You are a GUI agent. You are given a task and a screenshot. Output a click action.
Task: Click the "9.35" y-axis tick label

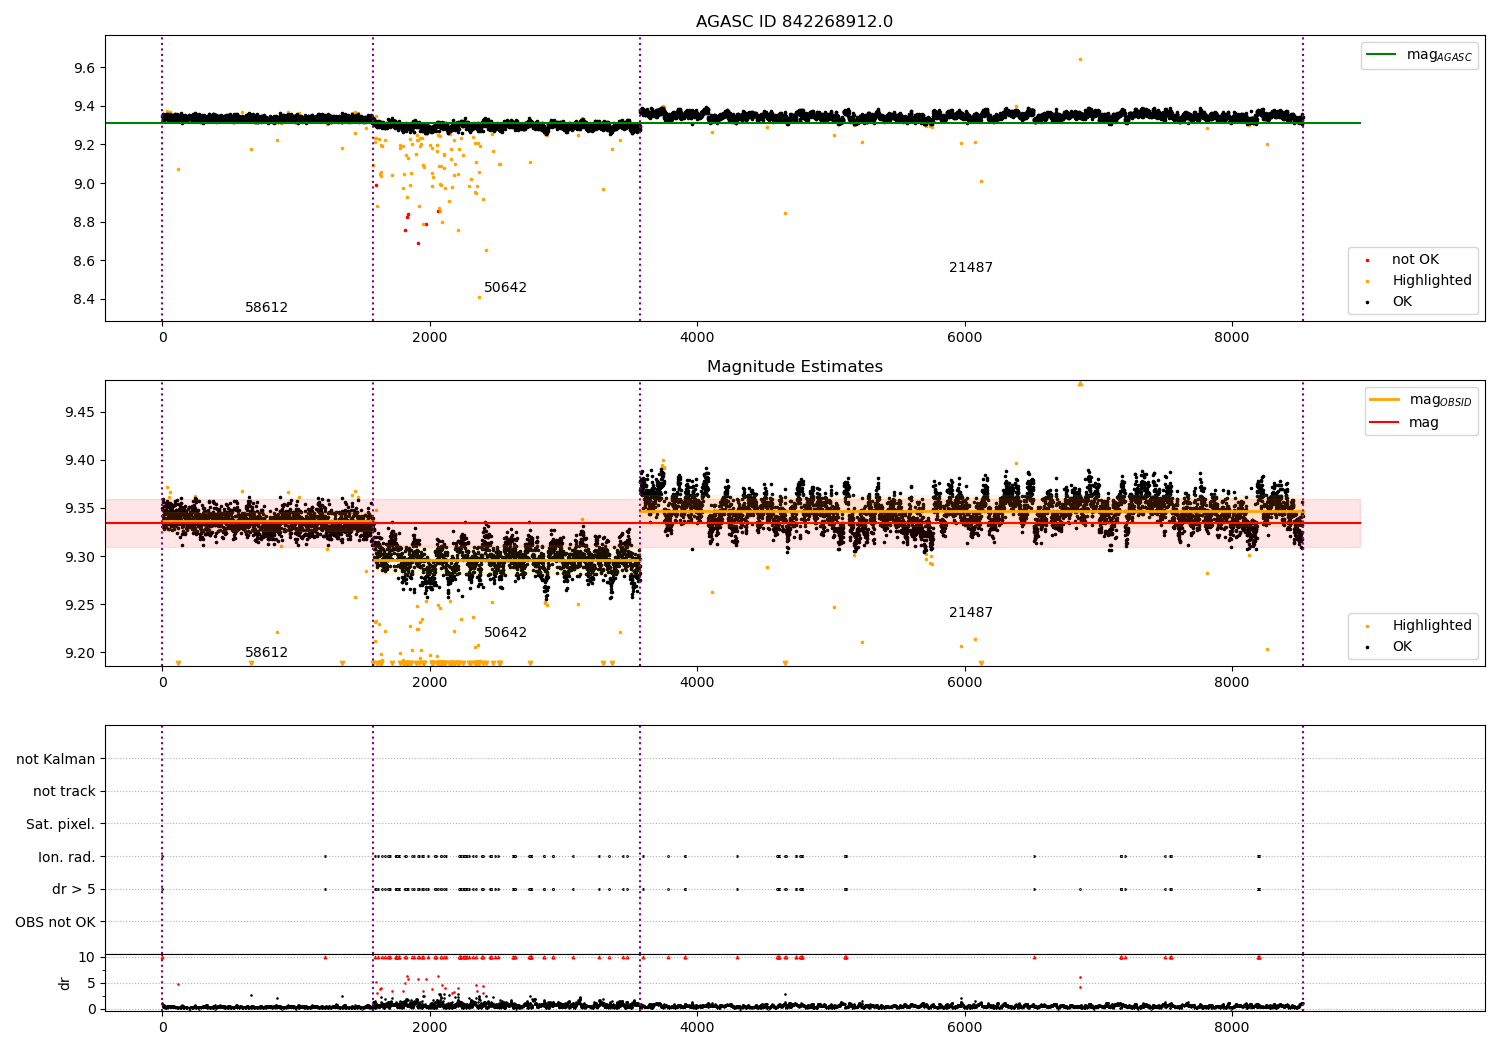(x=80, y=509)
